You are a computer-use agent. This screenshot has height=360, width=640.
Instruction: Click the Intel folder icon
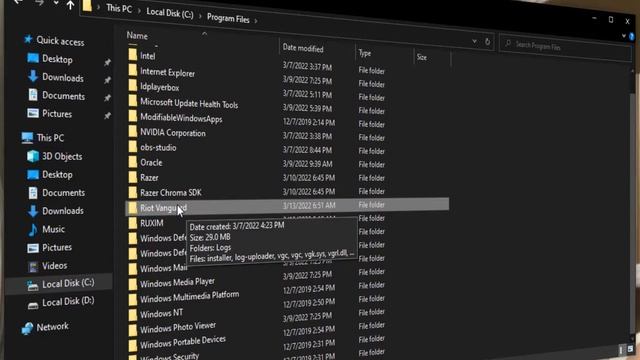(x=133, y=55)
